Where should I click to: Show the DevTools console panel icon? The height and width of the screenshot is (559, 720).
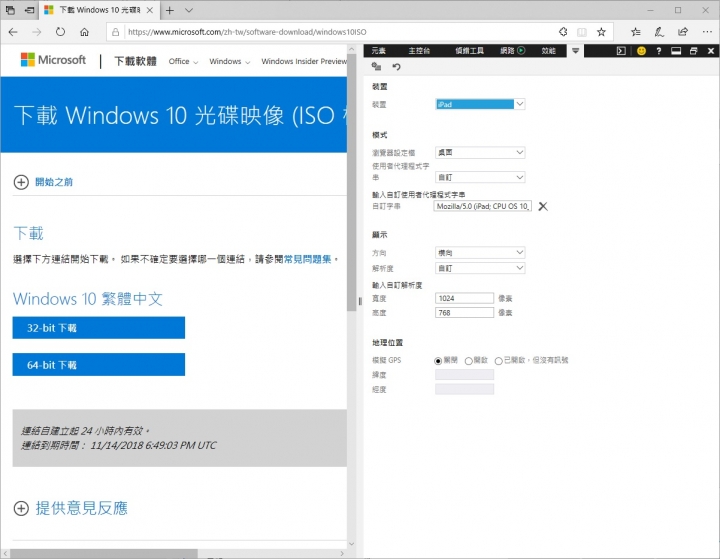pyautogui.click(x=621, y=51)
